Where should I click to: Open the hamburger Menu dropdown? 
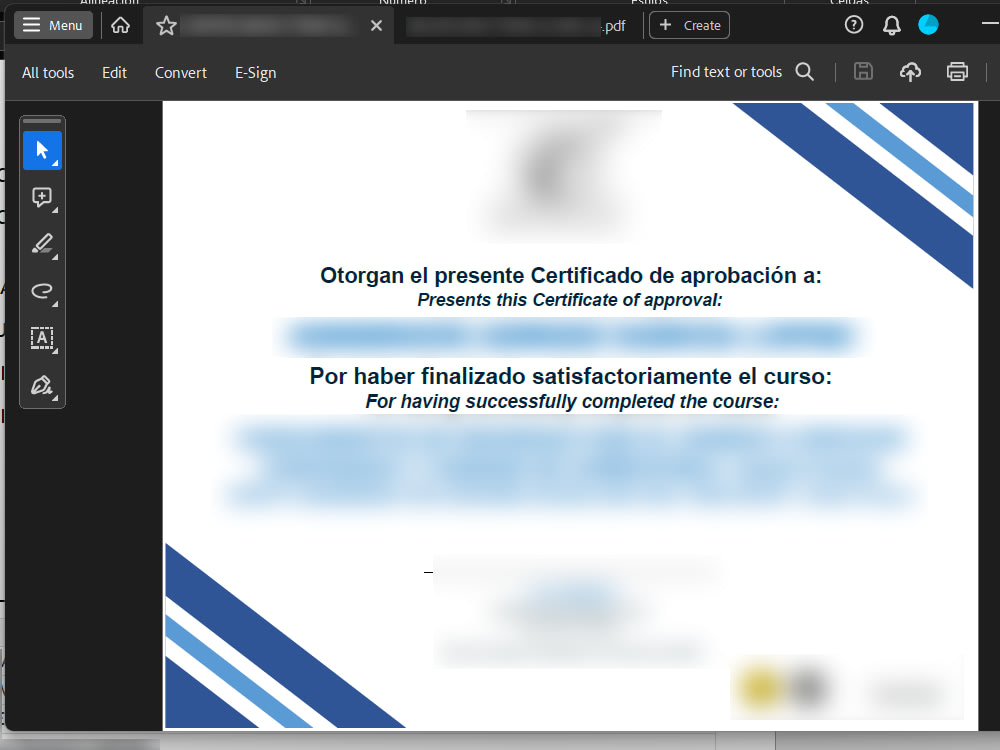pos(53,24)
